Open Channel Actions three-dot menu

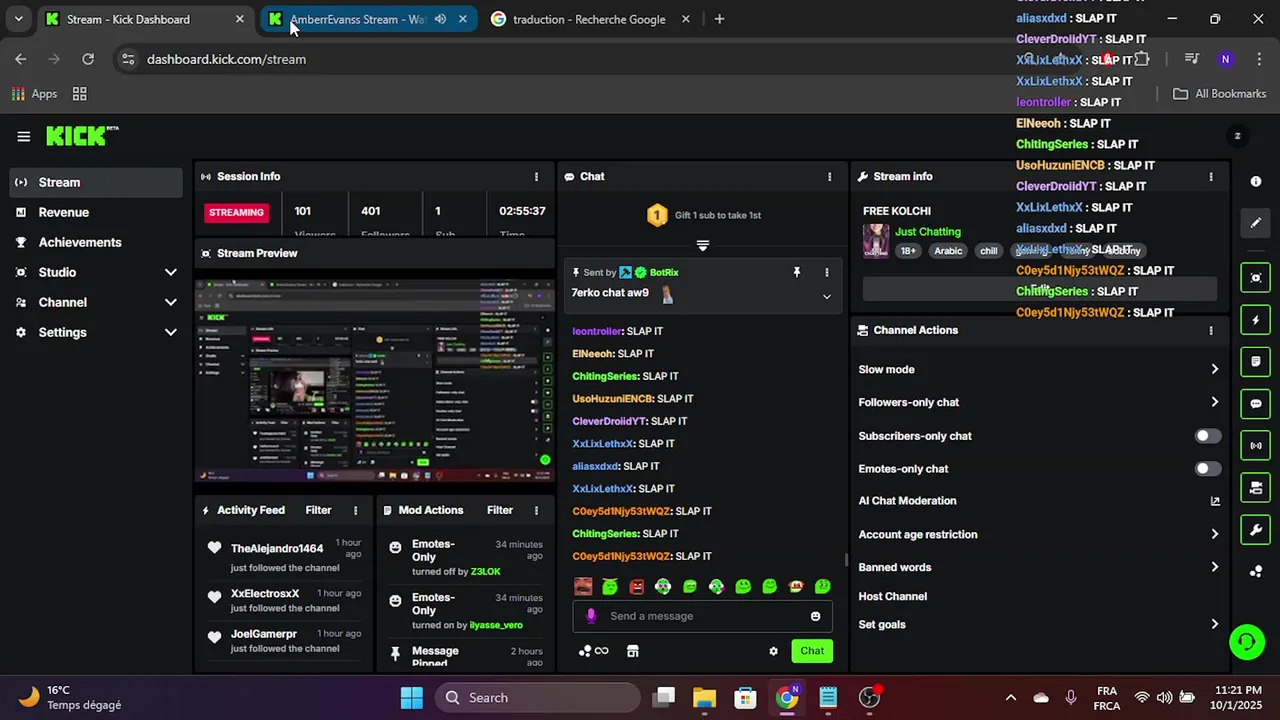(x=1211, y=330)
